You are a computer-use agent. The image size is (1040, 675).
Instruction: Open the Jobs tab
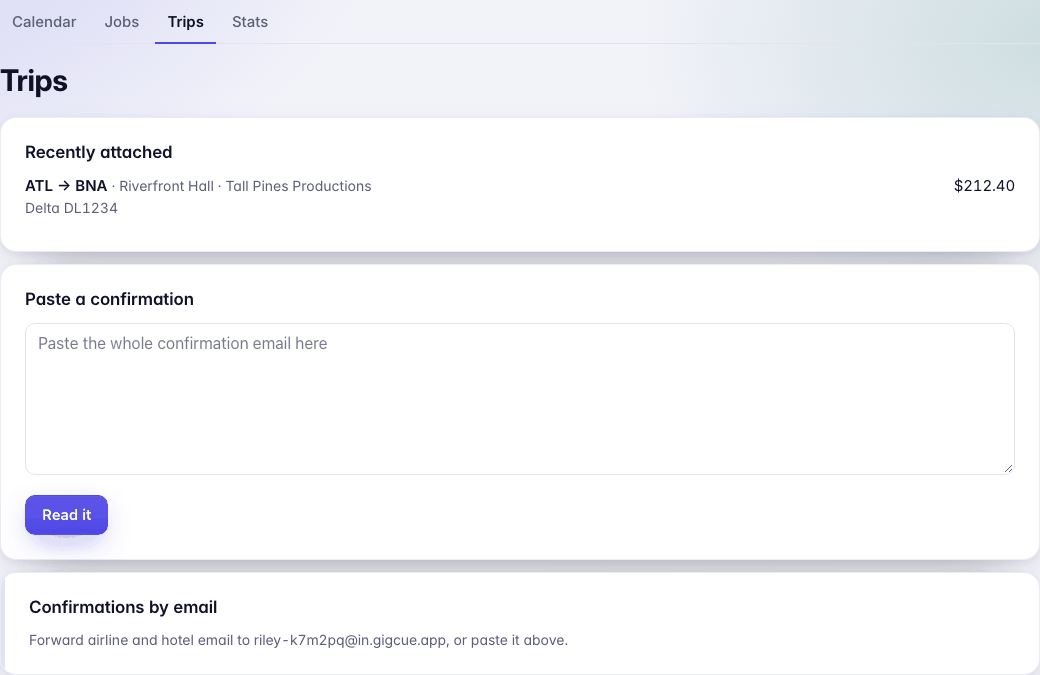[x=121, y=22]
